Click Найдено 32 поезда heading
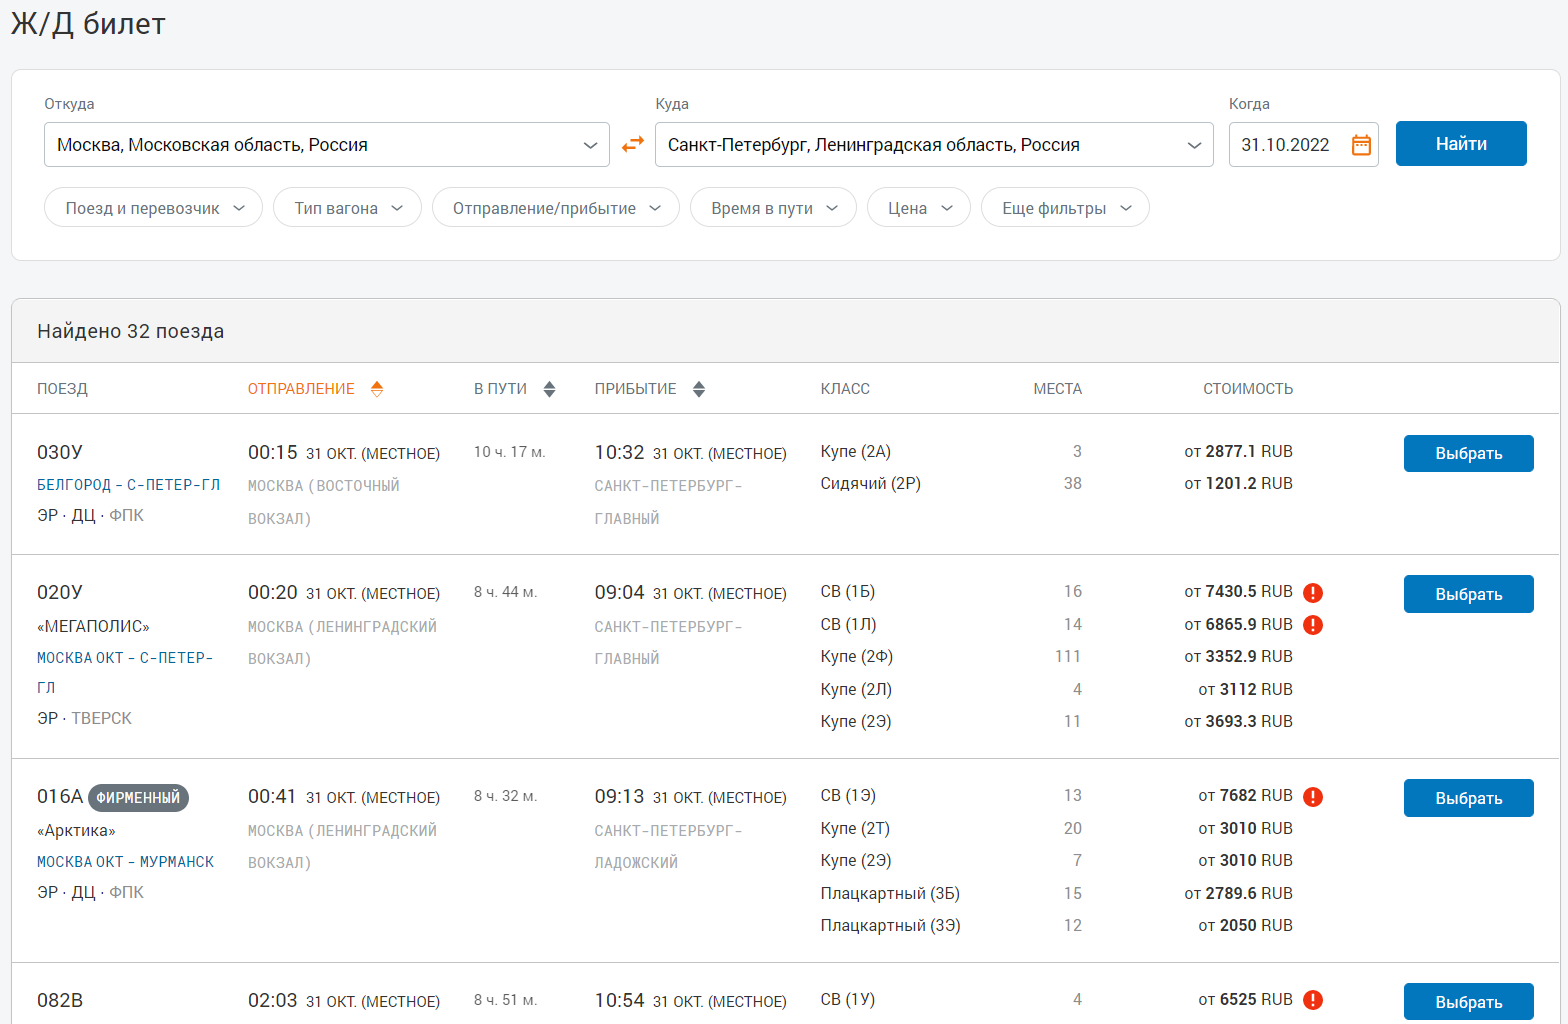 [131, 331]
